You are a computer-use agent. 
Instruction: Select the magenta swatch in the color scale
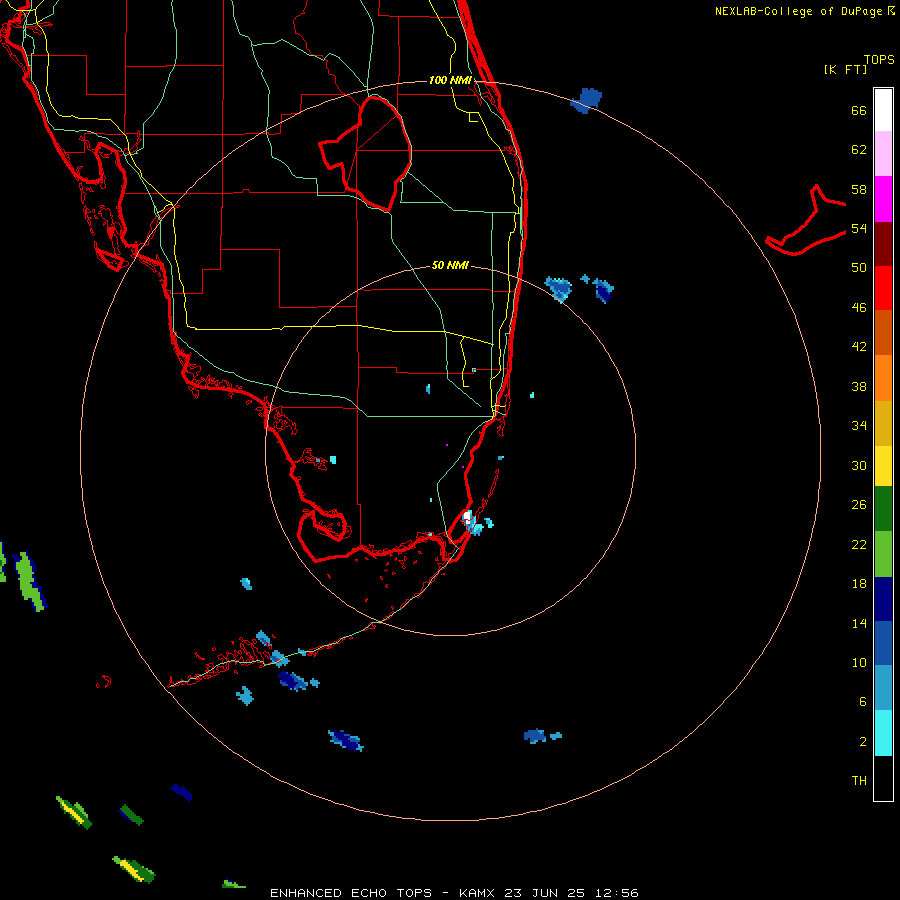click(883, 199)
